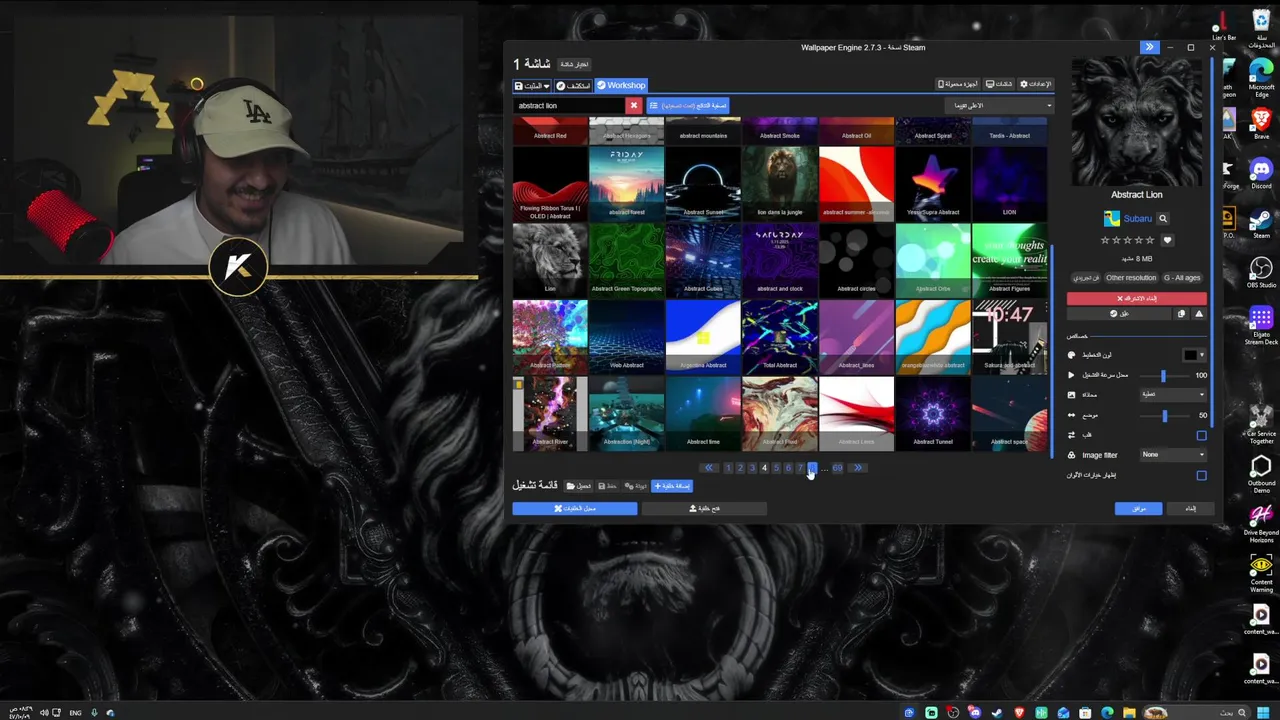Image resolution: width=1280 pixels, height=720 pixels.
Task: Click the 'abstract lion' search field
Action: tap(570, 105)
